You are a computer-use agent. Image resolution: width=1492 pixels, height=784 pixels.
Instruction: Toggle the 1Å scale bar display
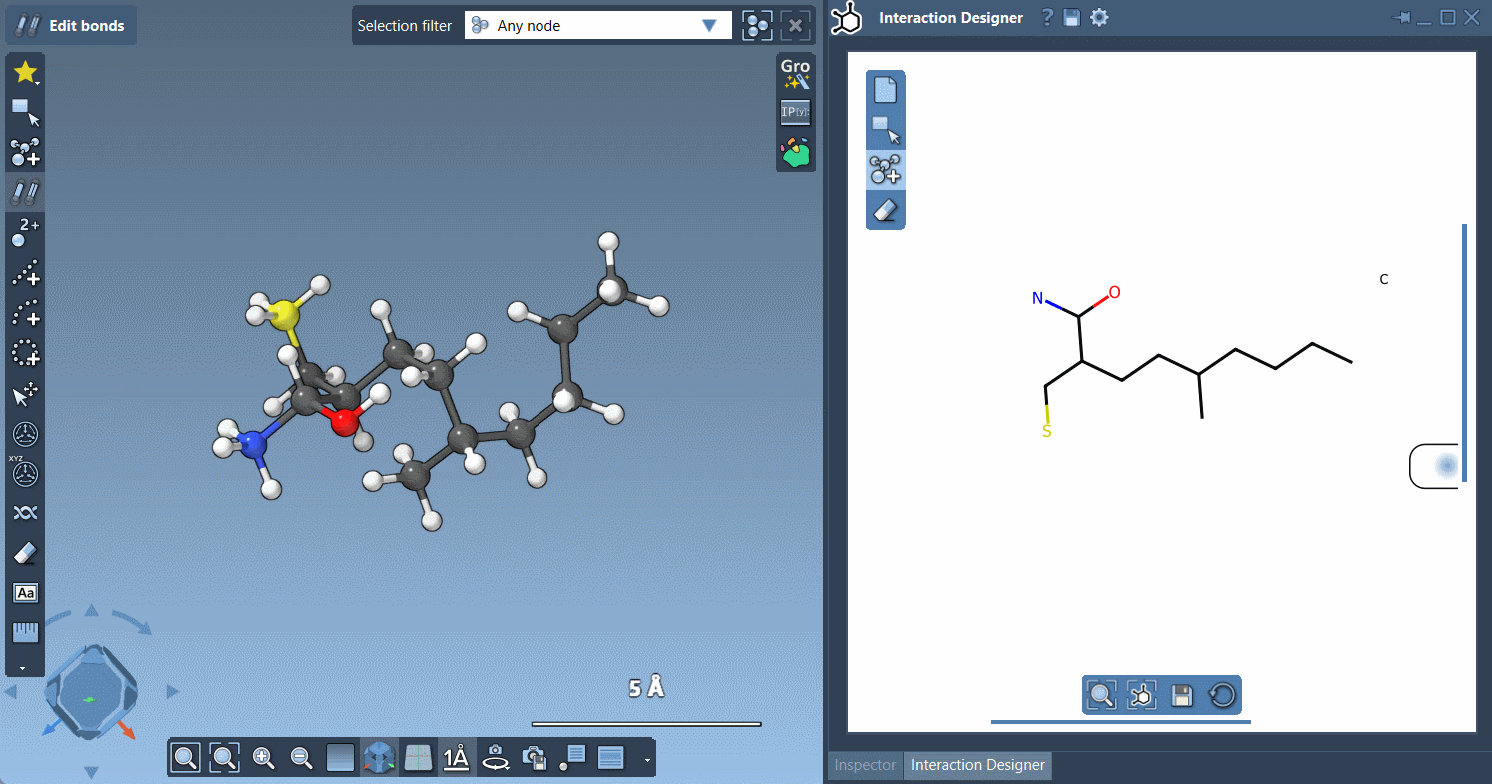pyautogui.click(x=456, y=758)
